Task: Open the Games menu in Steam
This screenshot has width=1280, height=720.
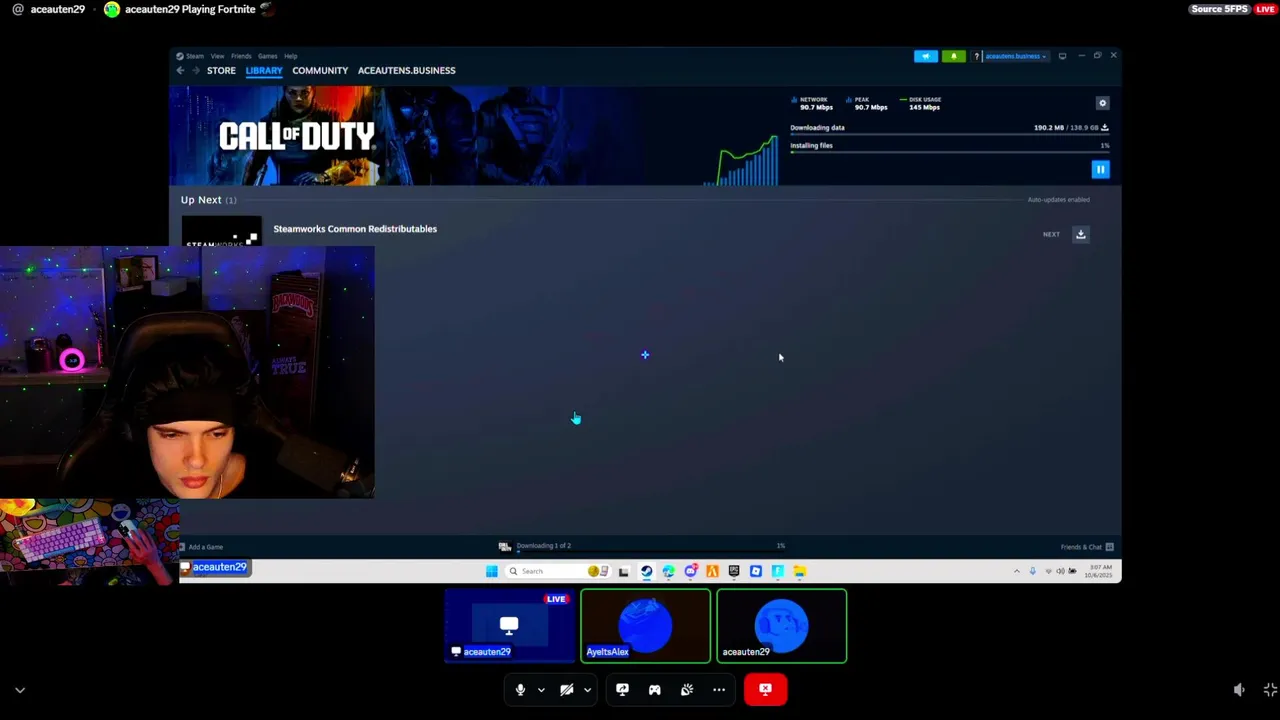Action: pos(267,56)
